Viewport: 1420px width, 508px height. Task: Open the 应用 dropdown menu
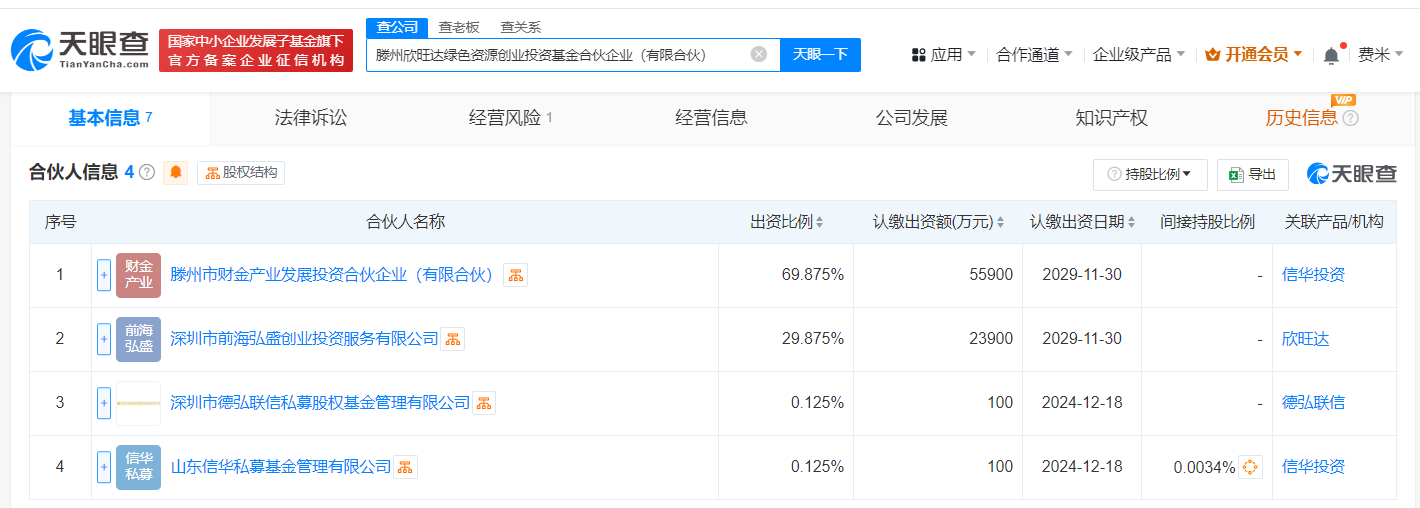point(944,55)
